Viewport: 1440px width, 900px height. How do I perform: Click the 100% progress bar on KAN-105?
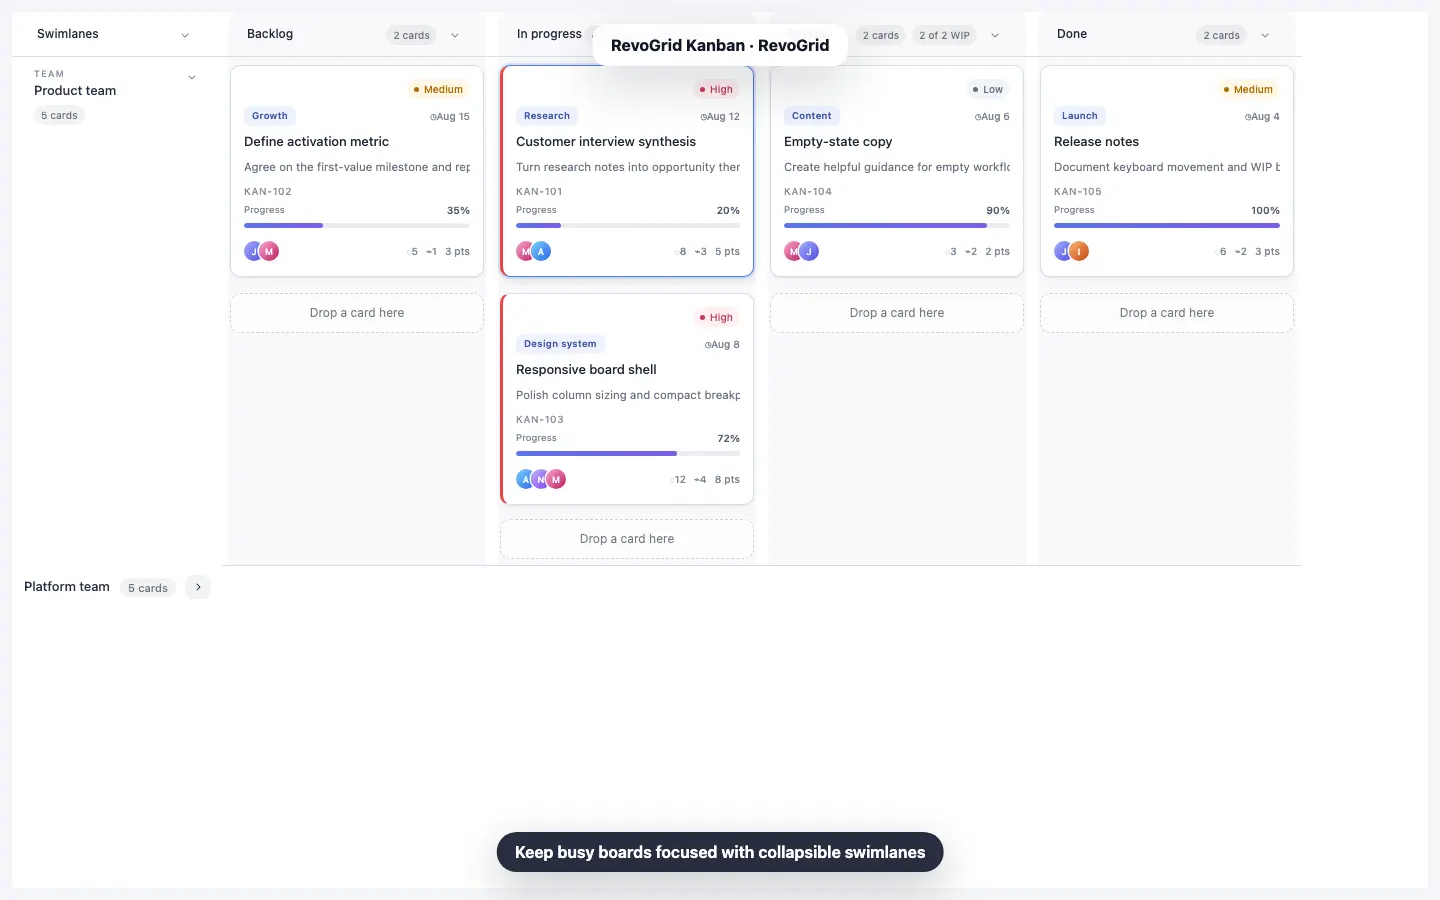(1167, 226)
